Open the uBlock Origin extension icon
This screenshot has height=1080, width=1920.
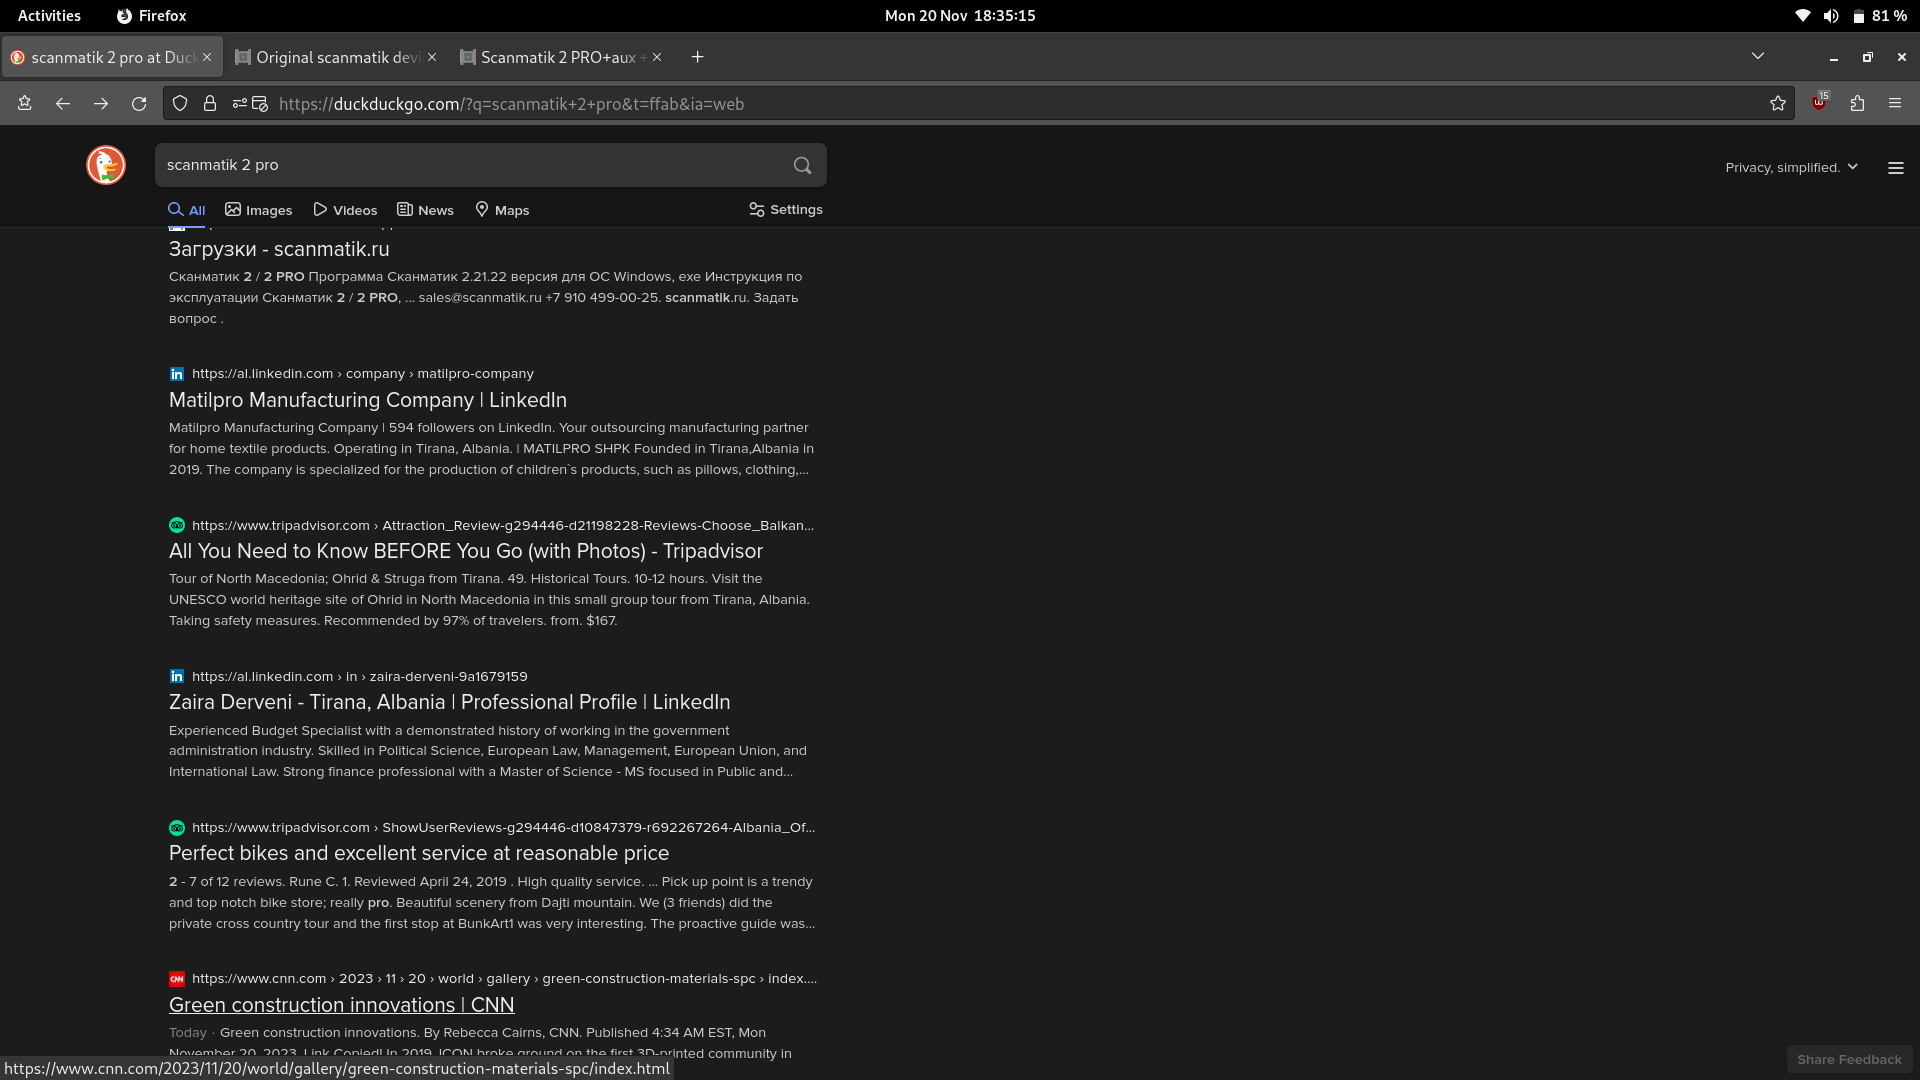click(1819, 103)
